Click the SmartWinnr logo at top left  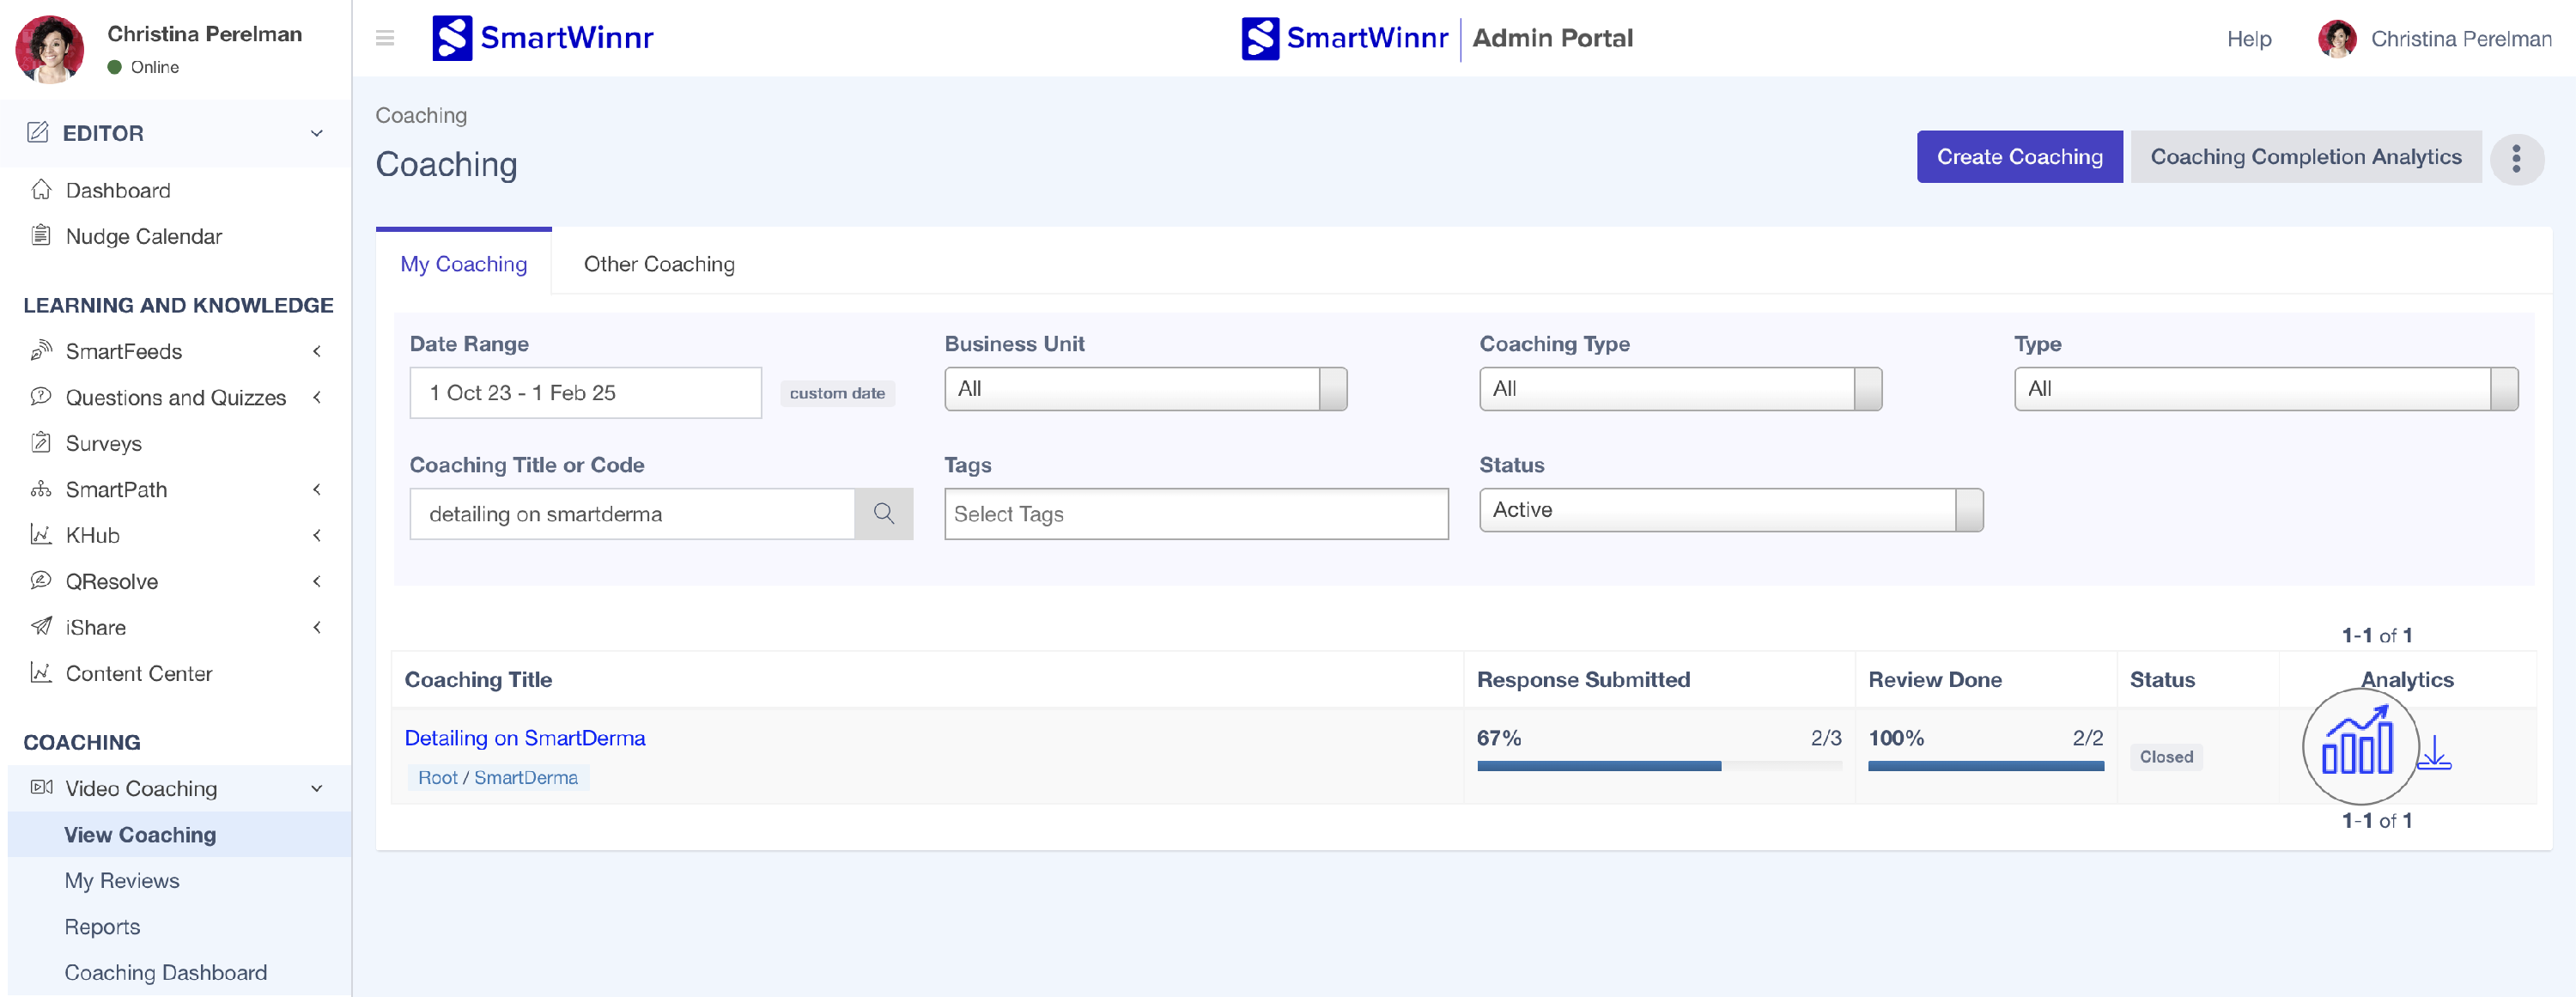pos(542,38)
